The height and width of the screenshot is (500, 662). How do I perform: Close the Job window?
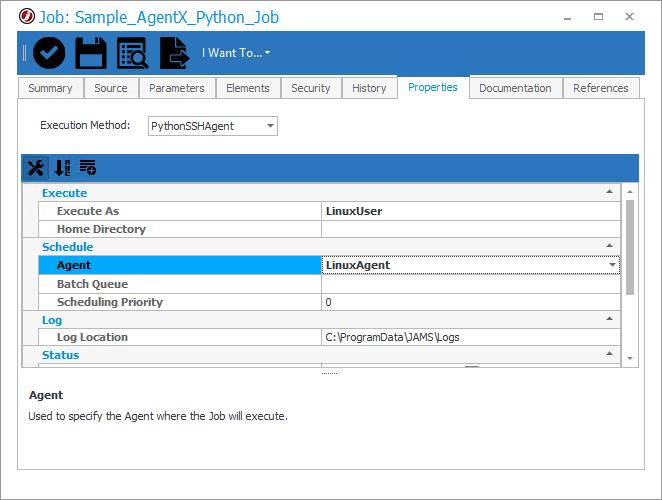[x=629, y=17]
